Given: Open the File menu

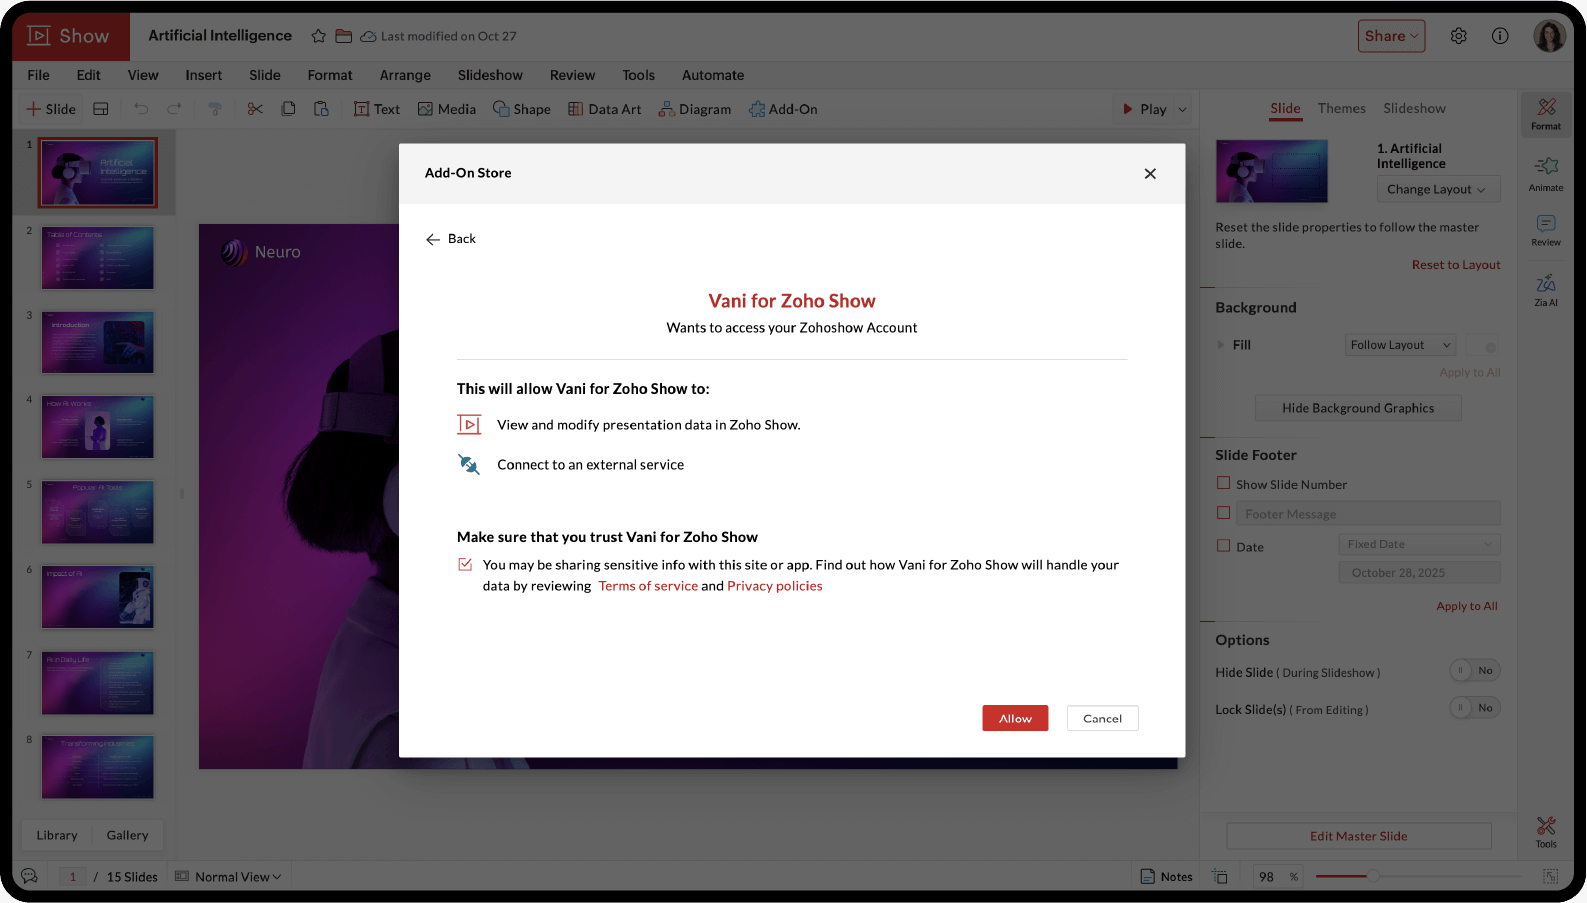Looking at the screenshot, I should pos(39,75).
